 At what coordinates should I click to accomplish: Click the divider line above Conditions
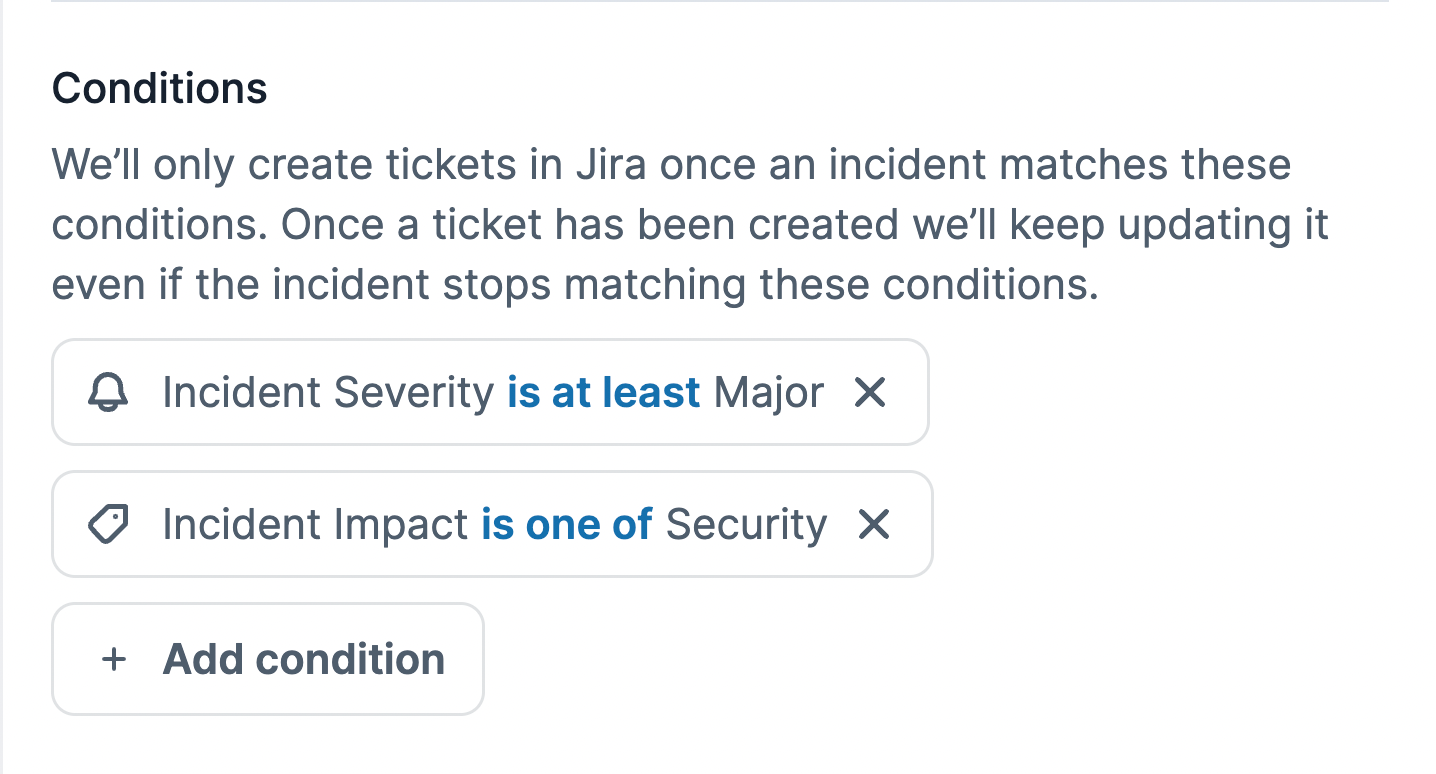pos(718,2)
